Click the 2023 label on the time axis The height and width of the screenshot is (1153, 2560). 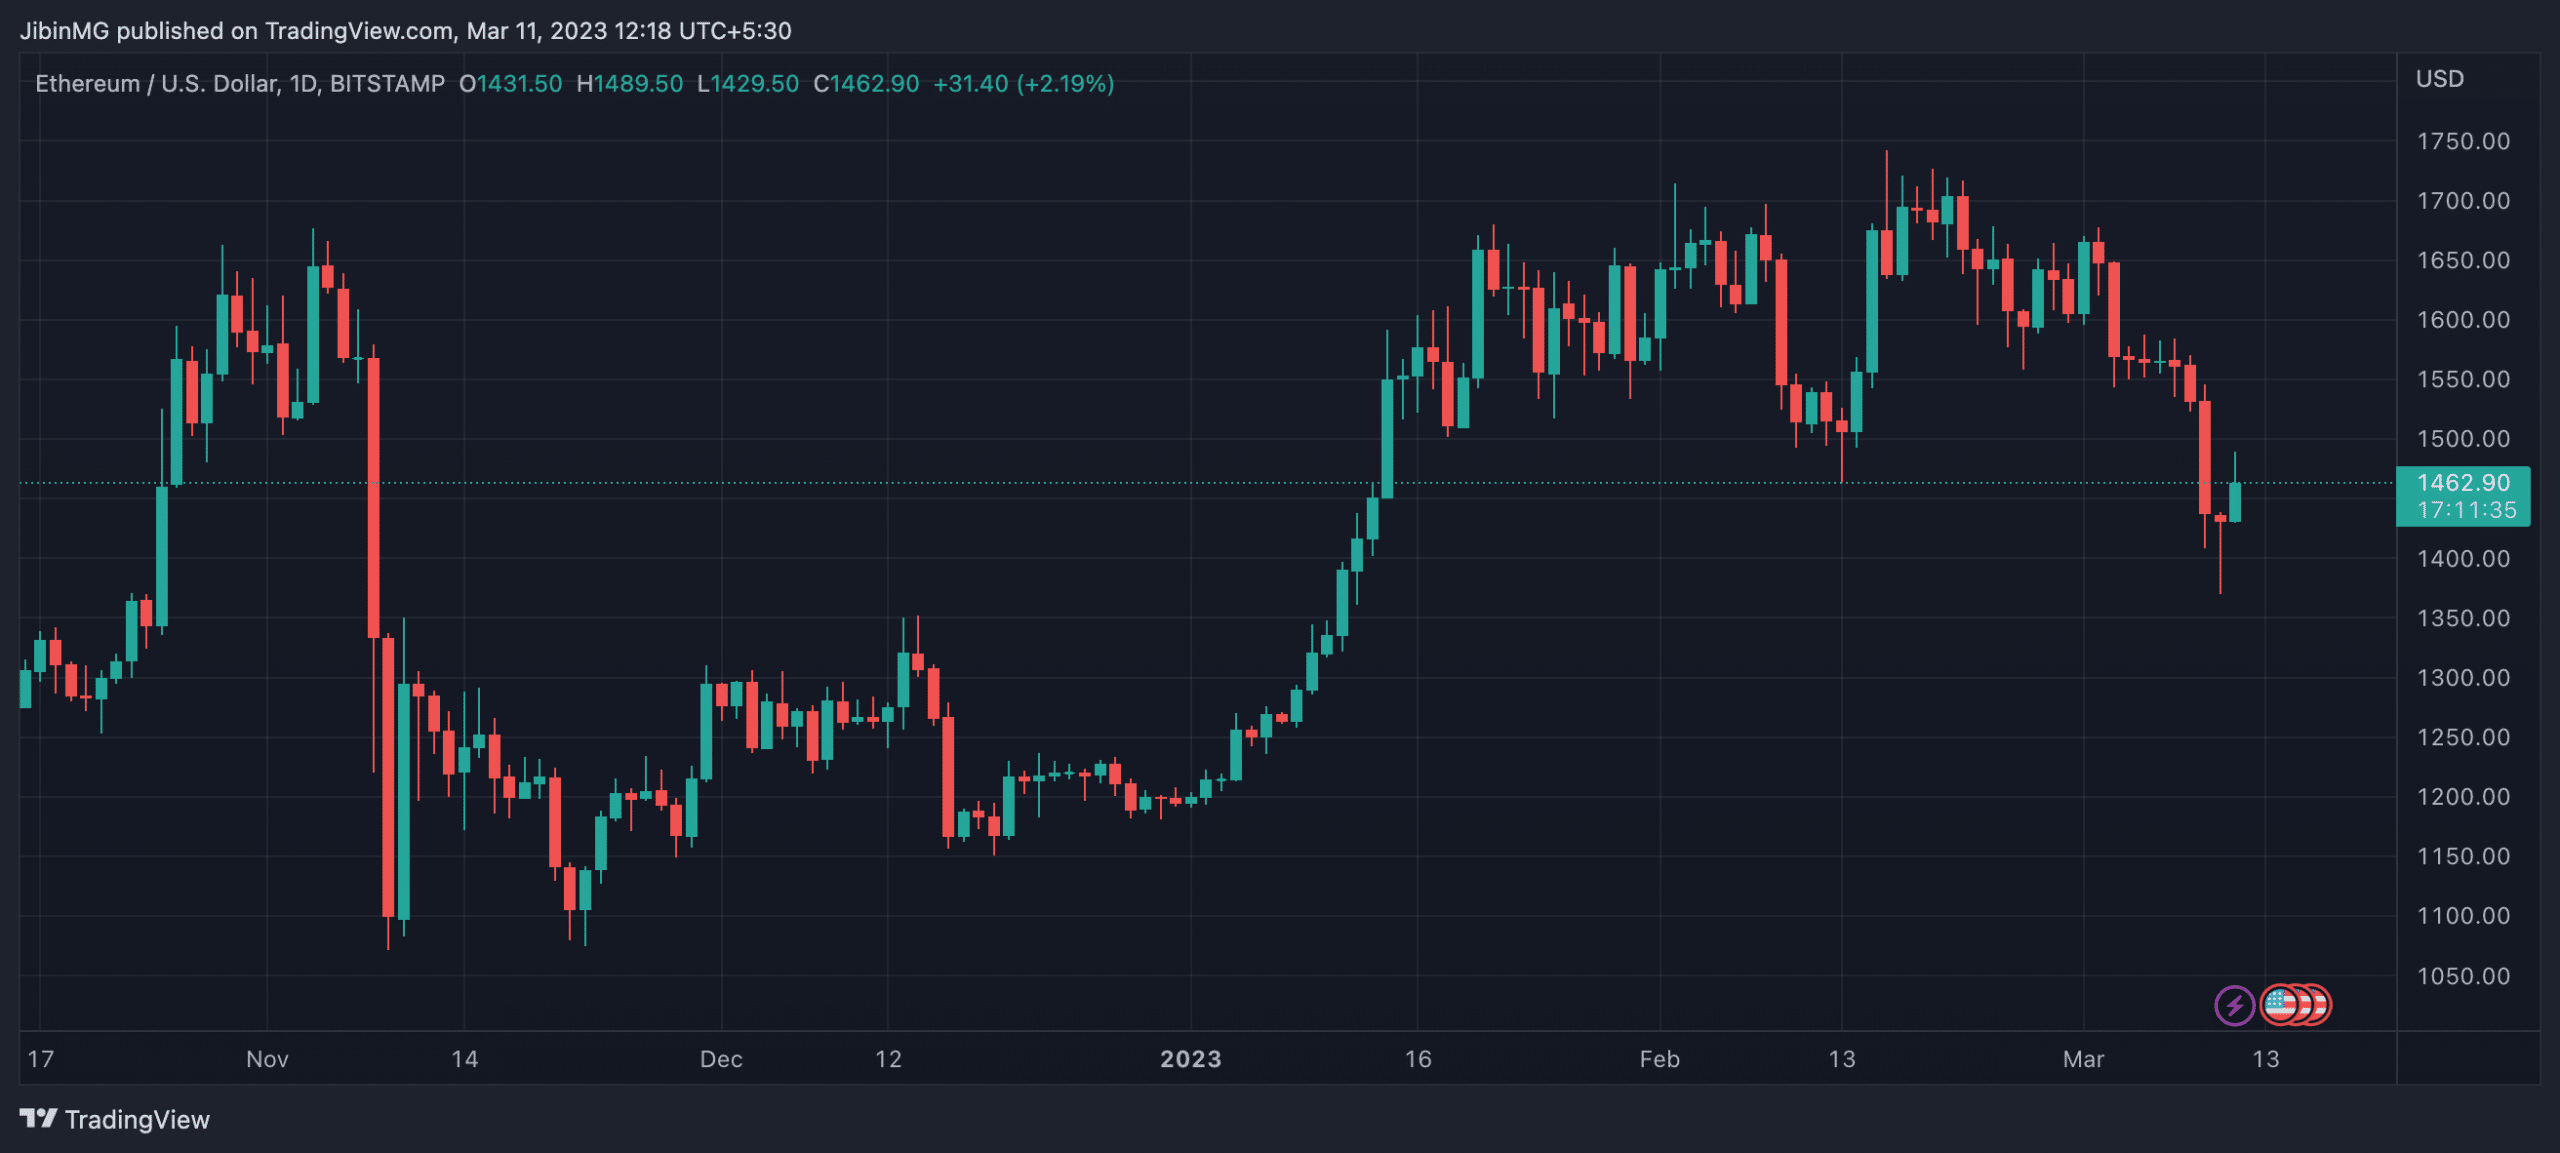click(1193, 1059)
